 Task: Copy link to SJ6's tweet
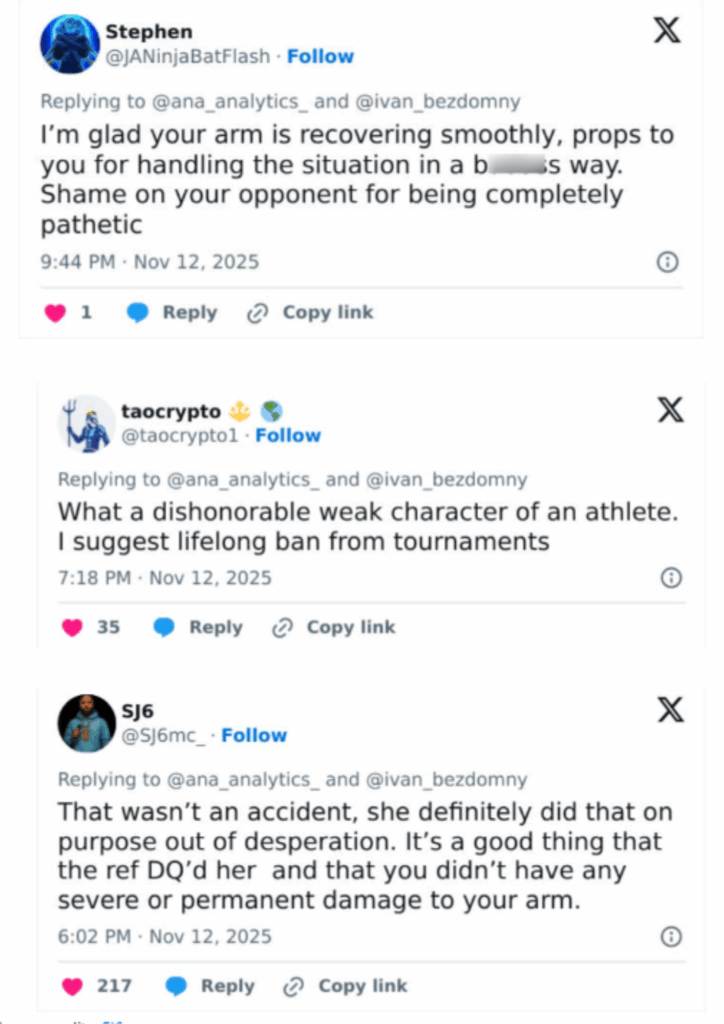click(346, 986)
